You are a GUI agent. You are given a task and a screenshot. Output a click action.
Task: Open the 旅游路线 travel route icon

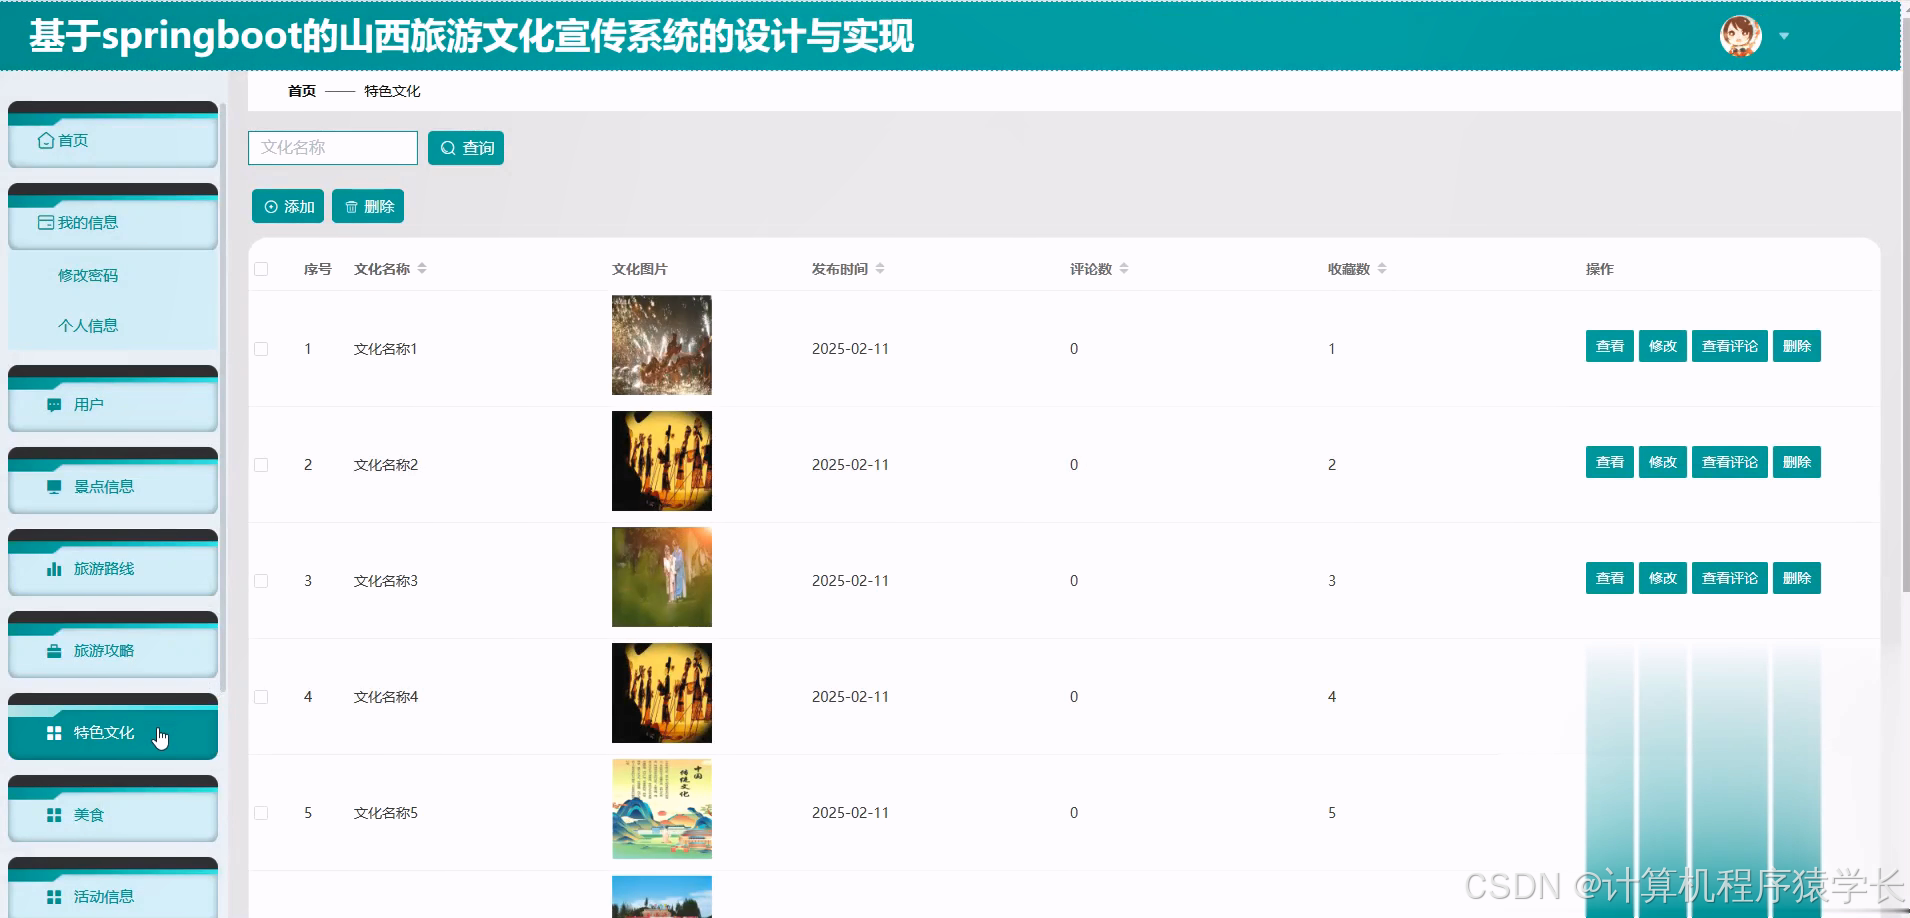[x=54, y=569]
